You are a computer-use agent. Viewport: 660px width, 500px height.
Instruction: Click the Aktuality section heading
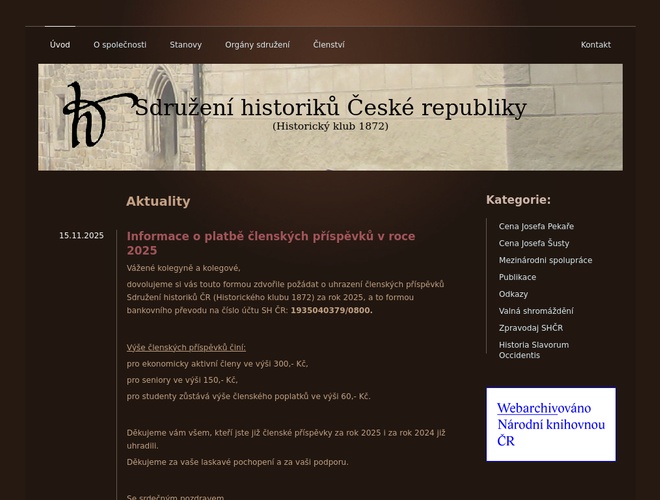pos(158,201)
